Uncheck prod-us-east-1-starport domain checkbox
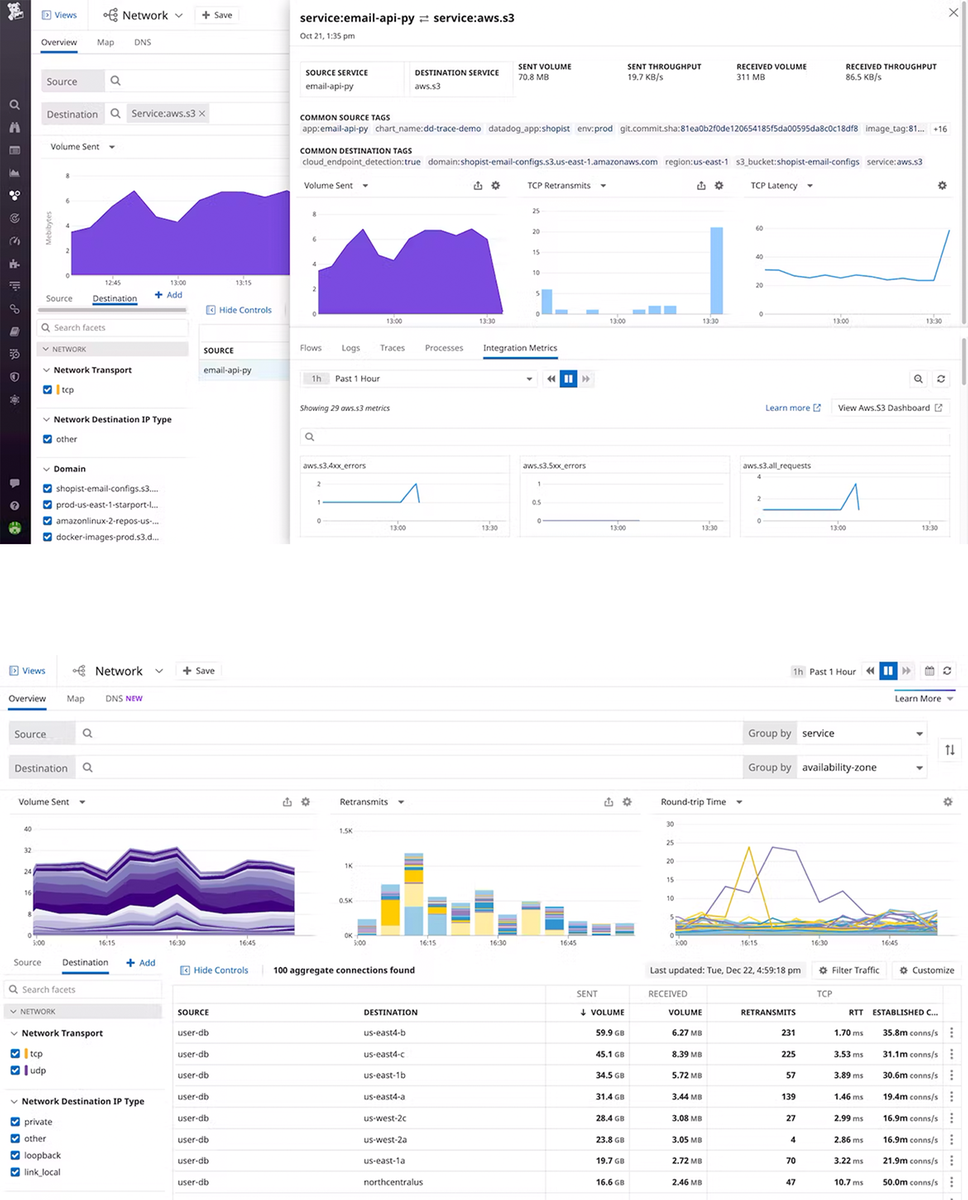Screen dimensions: 968x1200 (48, 505)
